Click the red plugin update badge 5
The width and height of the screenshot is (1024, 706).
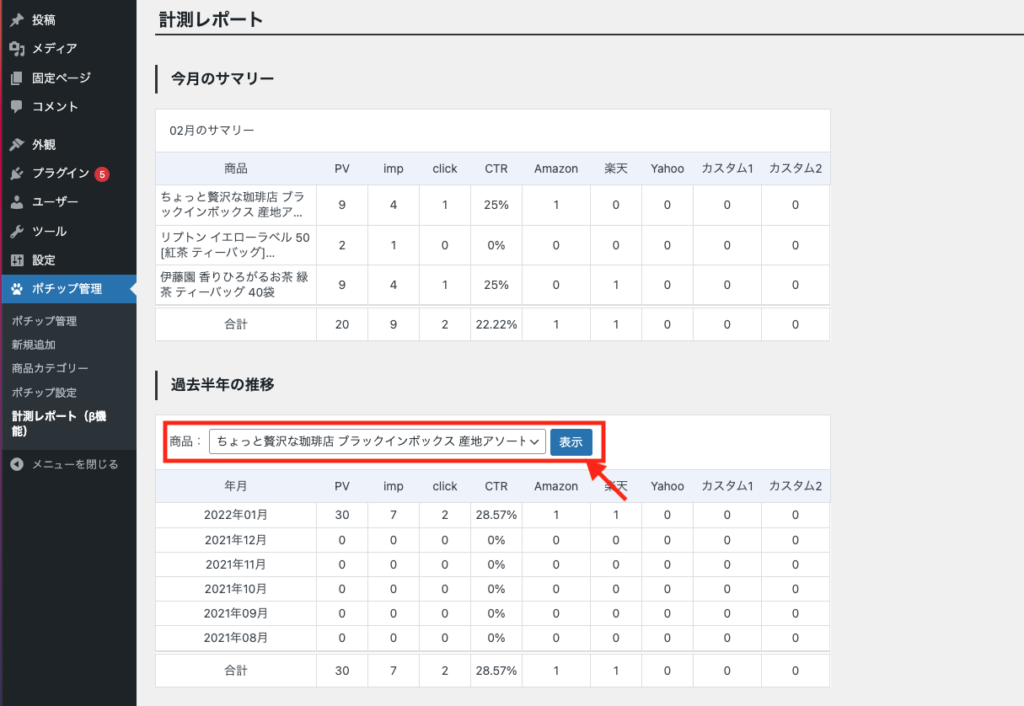102,174
